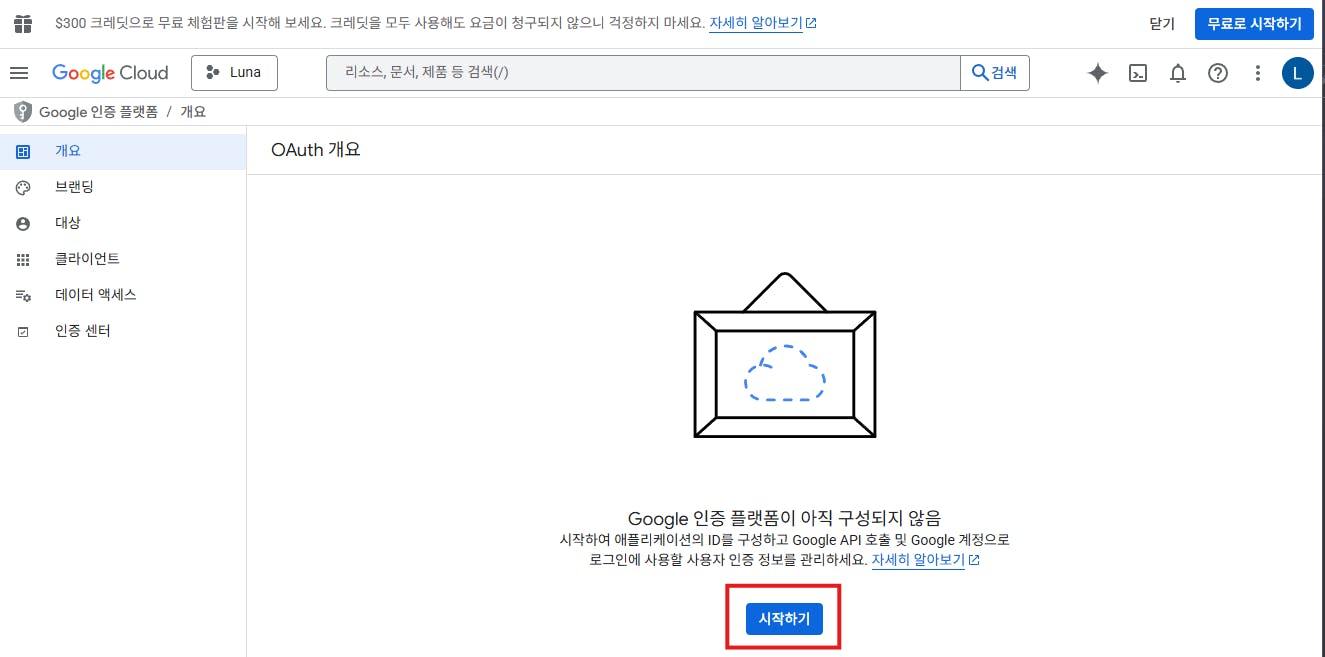Click the 검색 search button
This screenshot has width=1325, height=657.
pos(994,73)
